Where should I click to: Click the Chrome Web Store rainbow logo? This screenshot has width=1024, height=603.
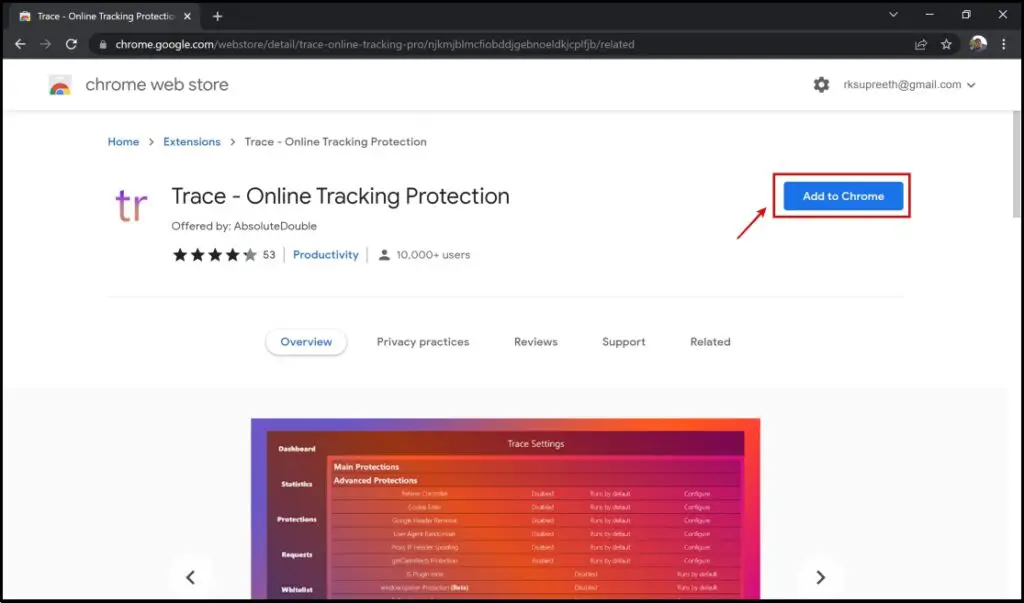(x=60, y=85)
